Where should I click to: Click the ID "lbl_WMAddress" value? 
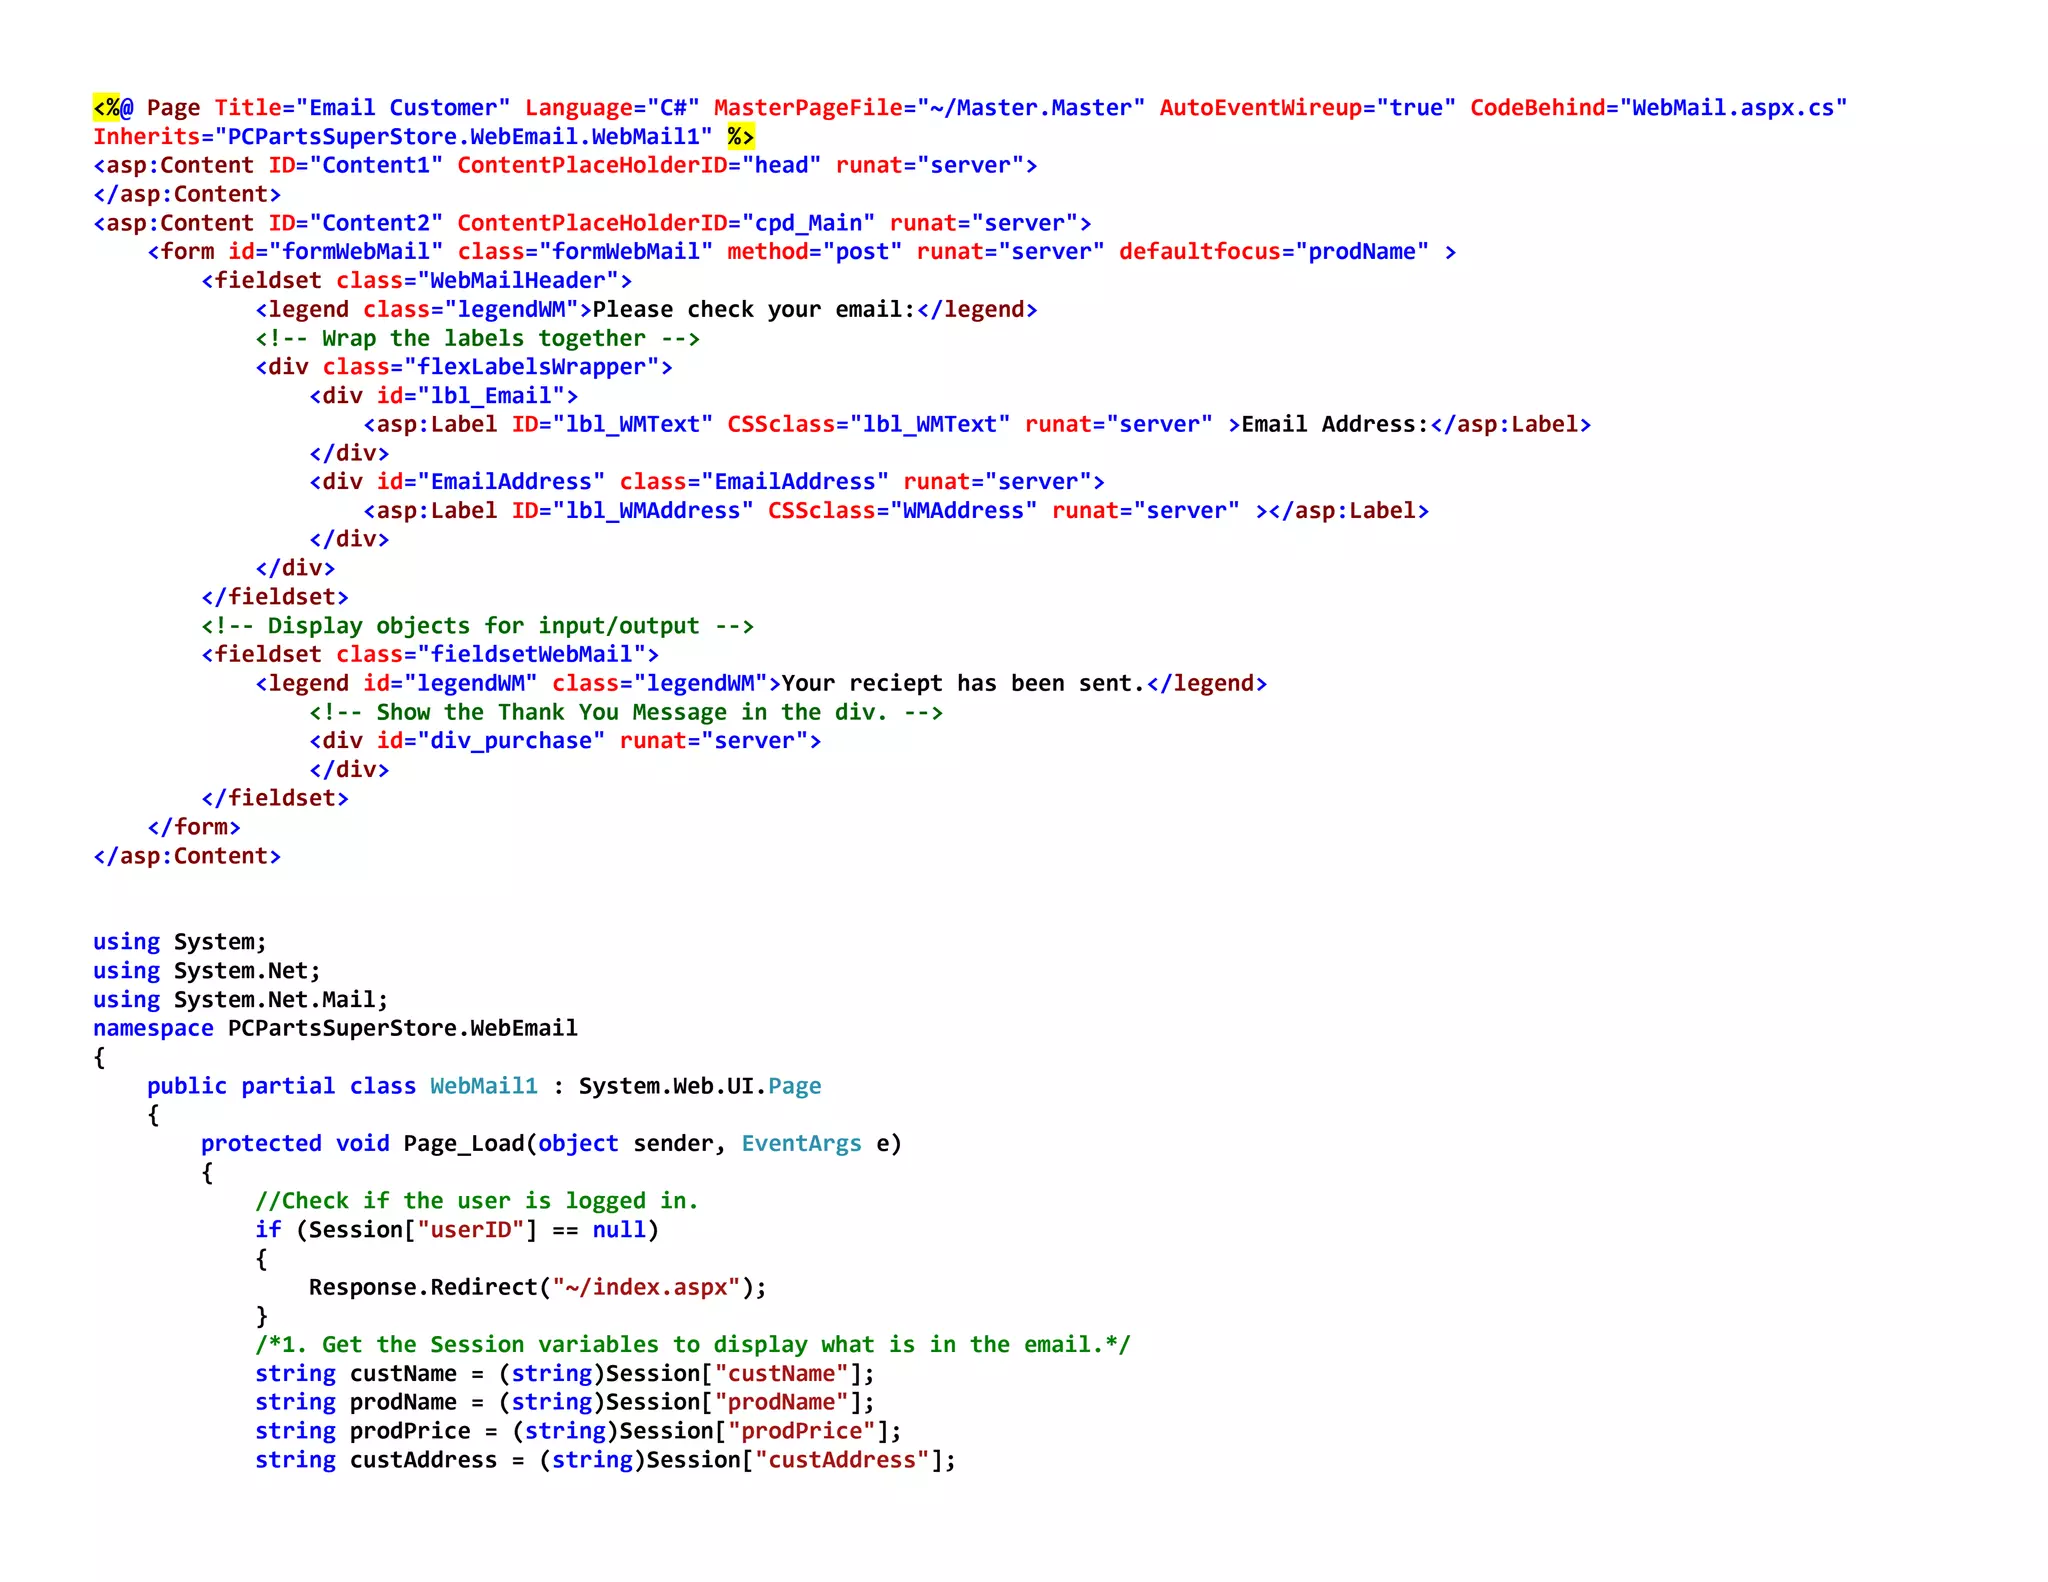[653, 511]
